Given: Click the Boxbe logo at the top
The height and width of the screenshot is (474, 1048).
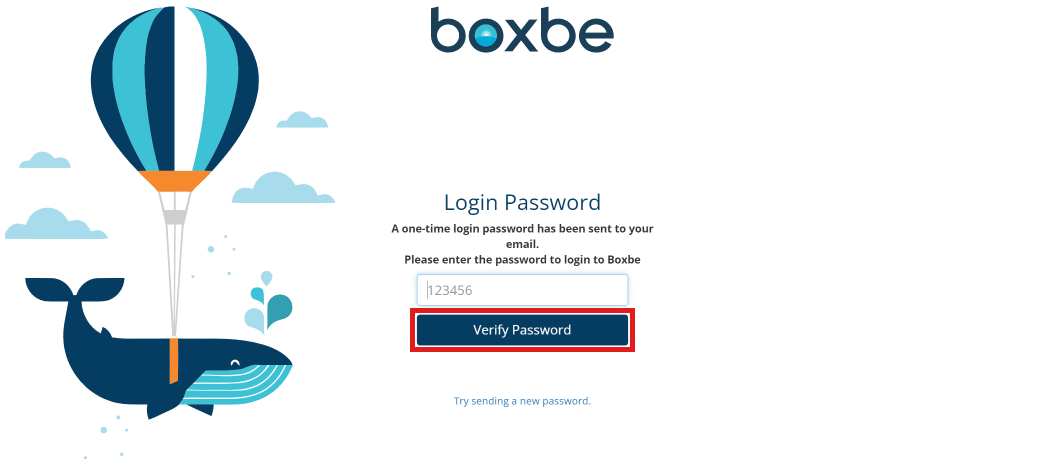Looking at the screenshot, I should [x=522, y=30].
